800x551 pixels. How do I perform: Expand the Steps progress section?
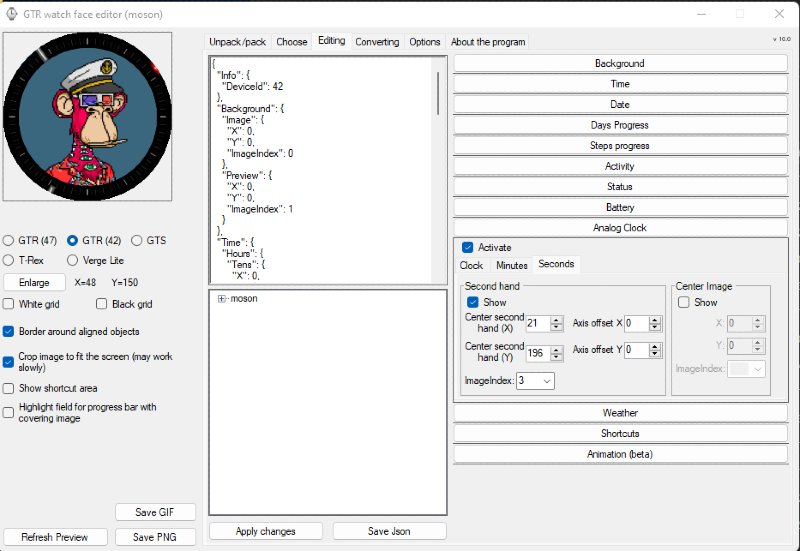(620, 145)
